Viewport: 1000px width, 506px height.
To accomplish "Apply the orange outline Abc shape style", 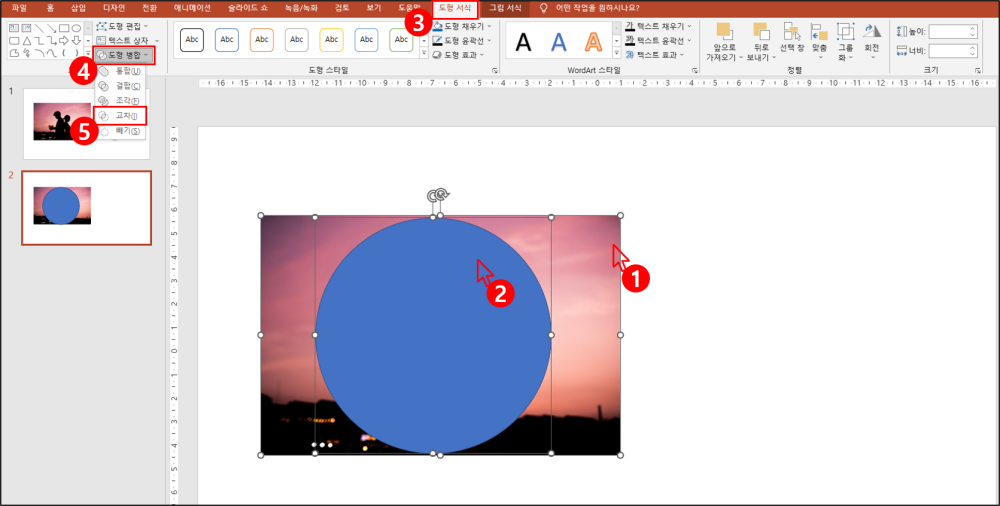I will point(261,40).
